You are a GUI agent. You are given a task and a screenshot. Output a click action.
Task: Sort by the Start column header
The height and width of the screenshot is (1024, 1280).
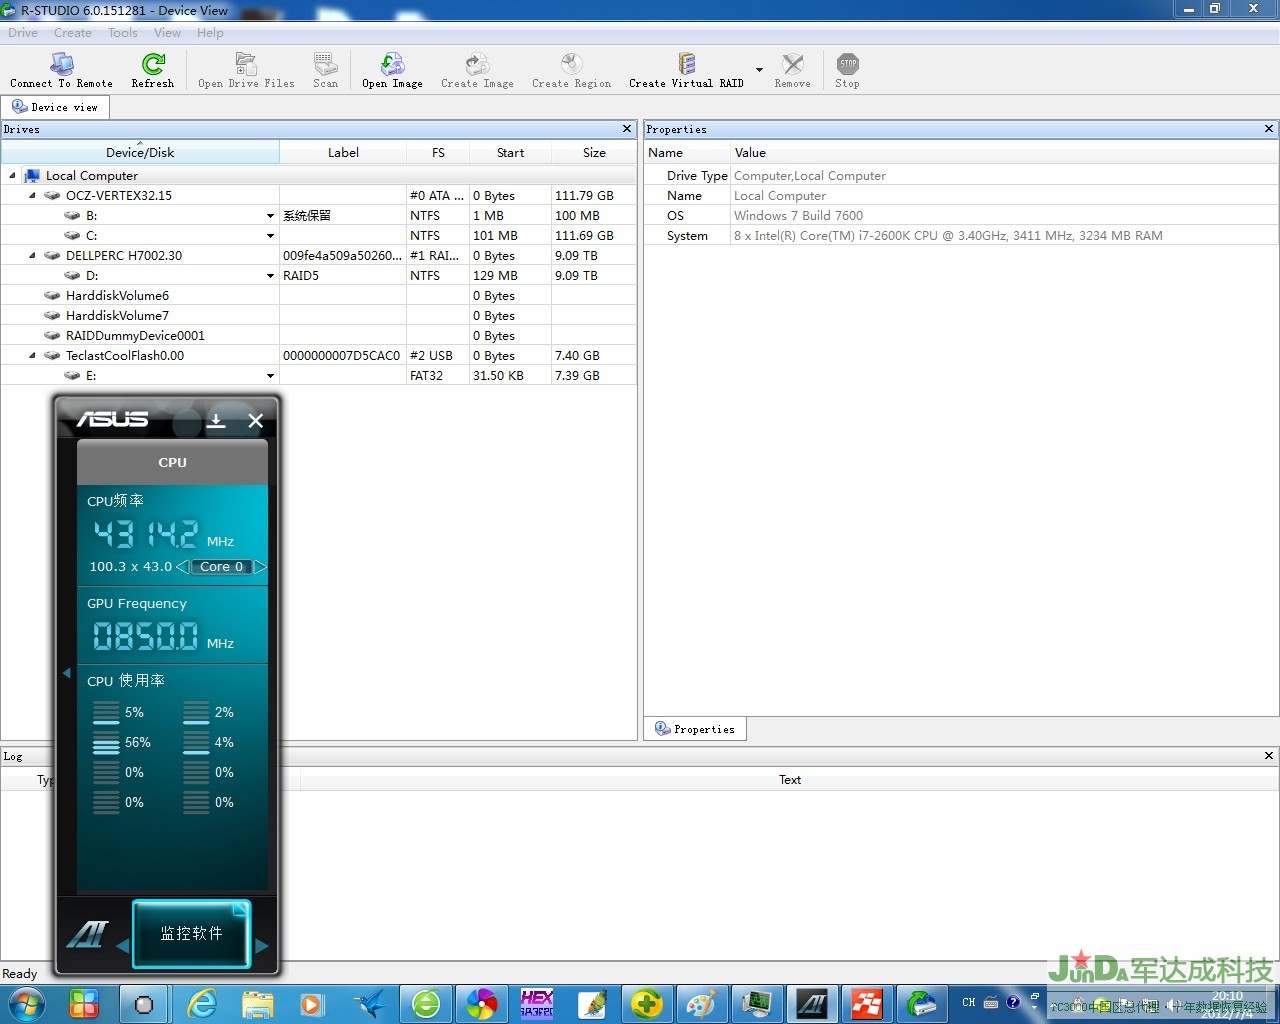[510, 152]
